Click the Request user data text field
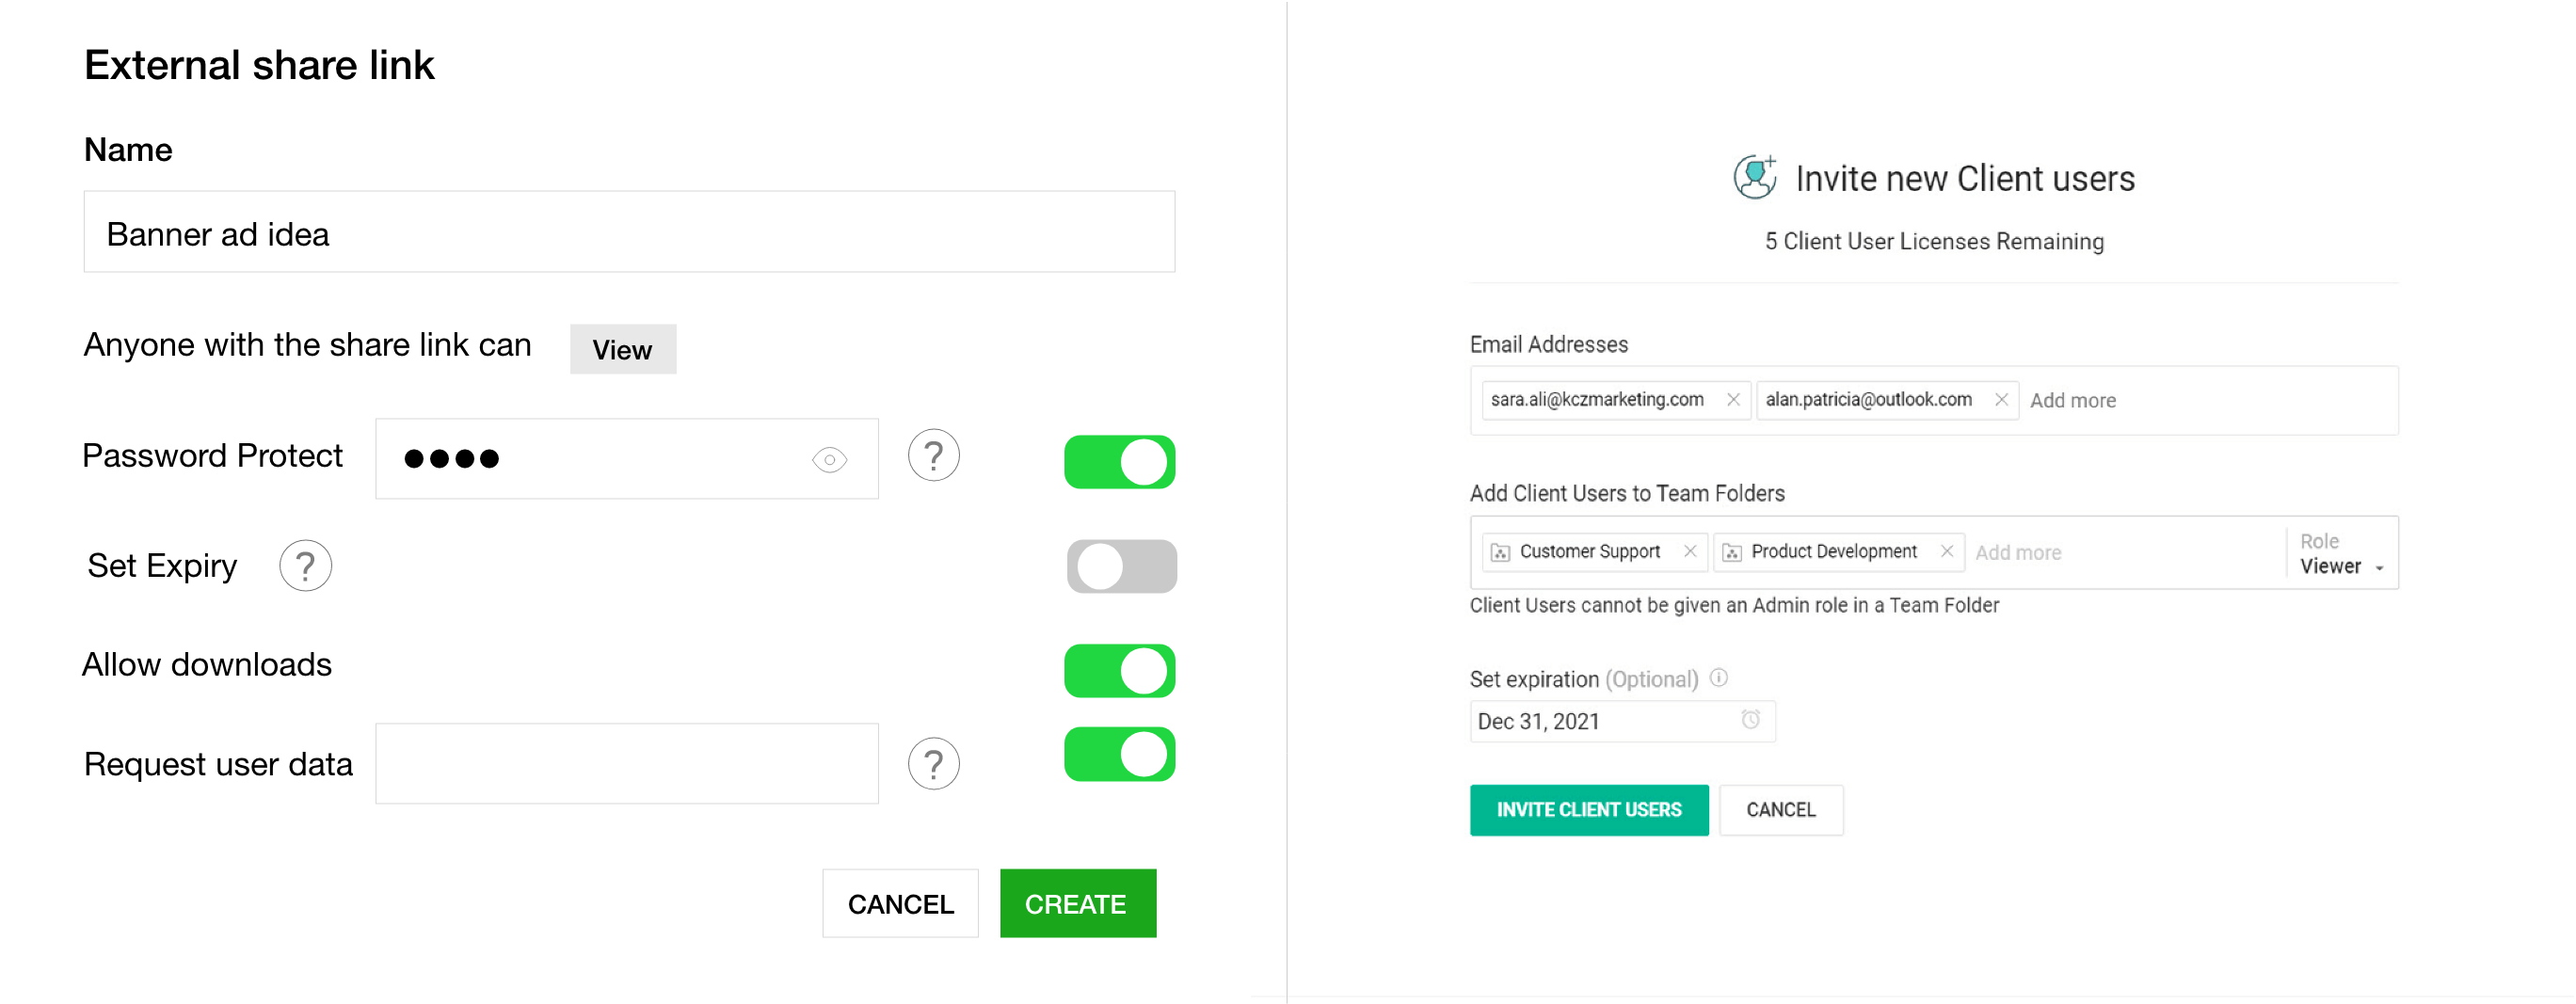The image size is (2576, 1004). [626, 764]
